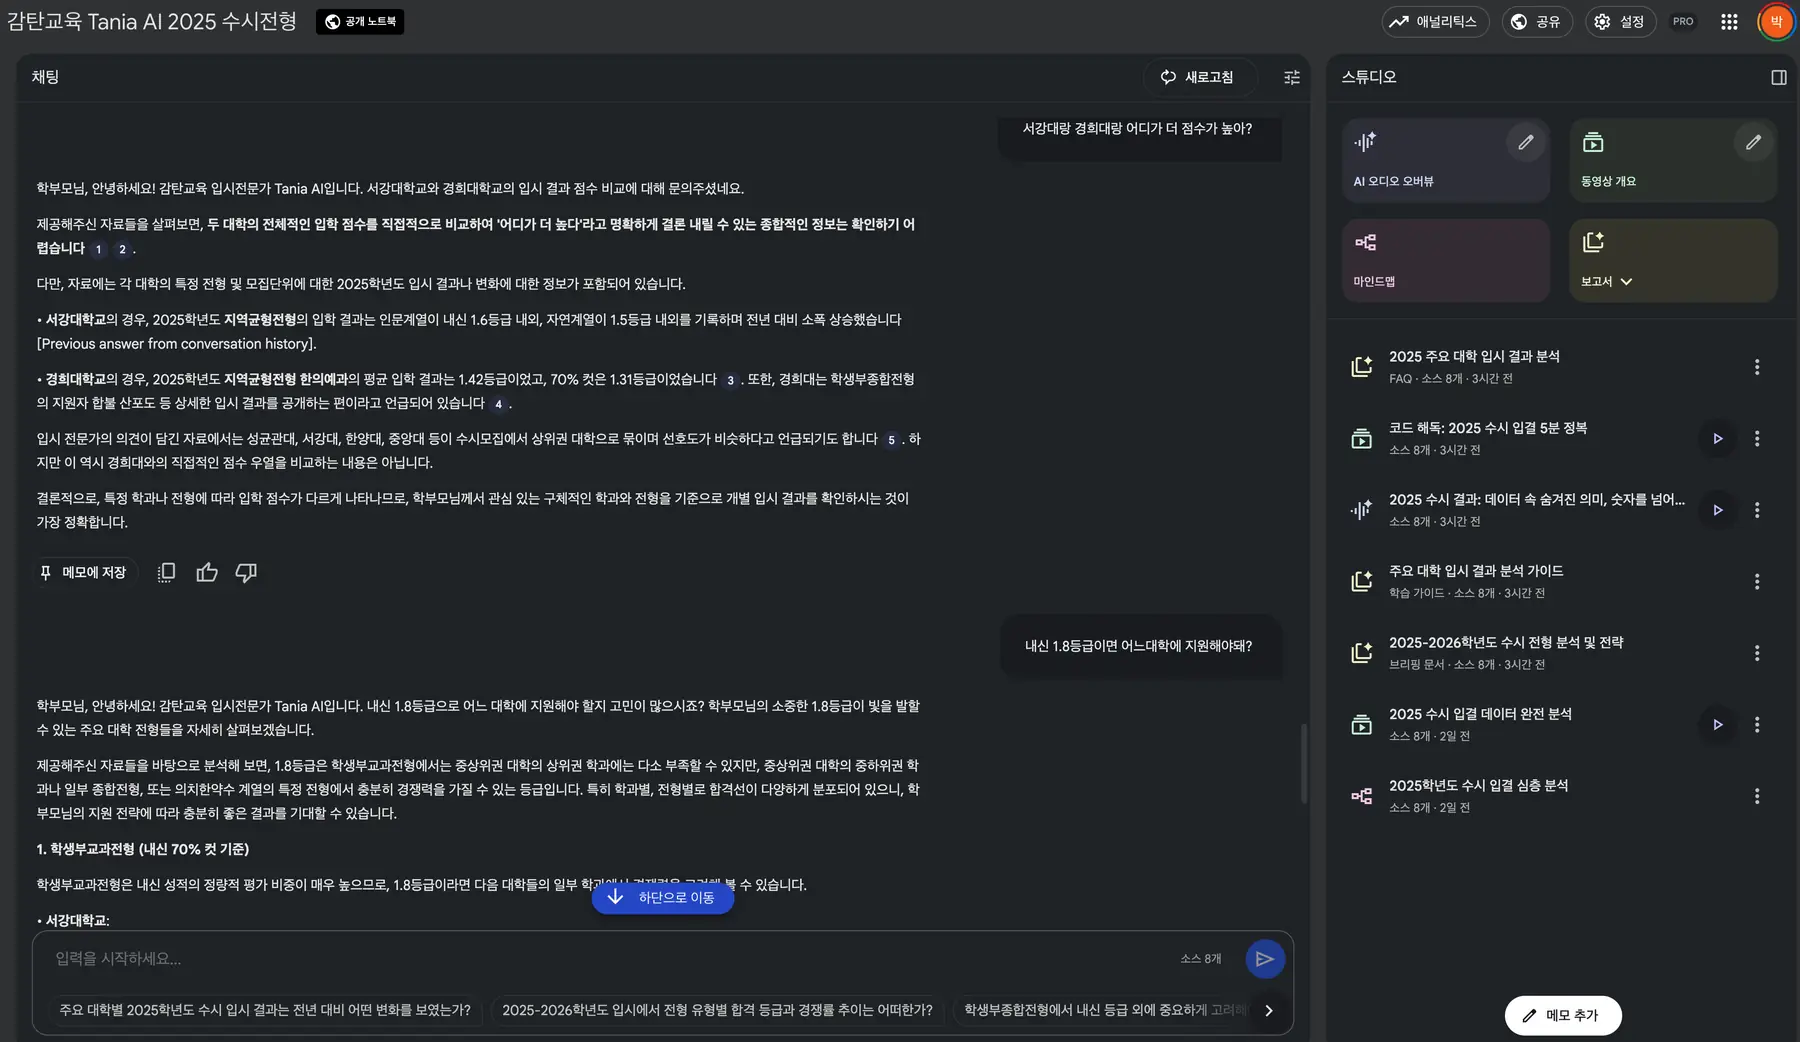The width and height of the screenshot is (1800, 1042).
Task: Click the thumbs down icon on response
Action: tap(246, 572)
